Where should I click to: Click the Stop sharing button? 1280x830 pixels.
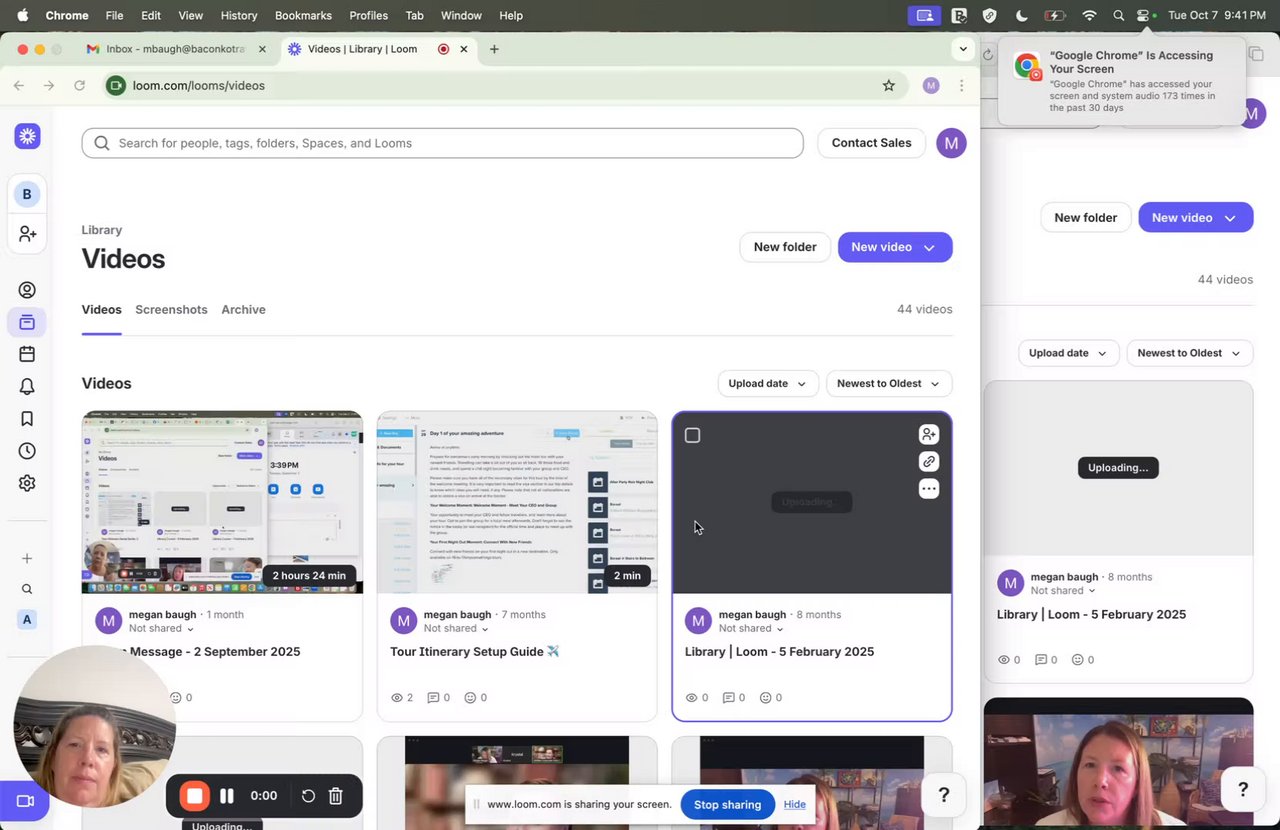click(x=727, y=805)
